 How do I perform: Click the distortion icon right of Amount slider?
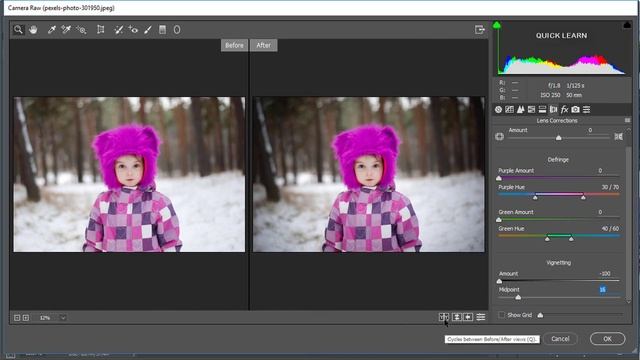click(619, 136)
